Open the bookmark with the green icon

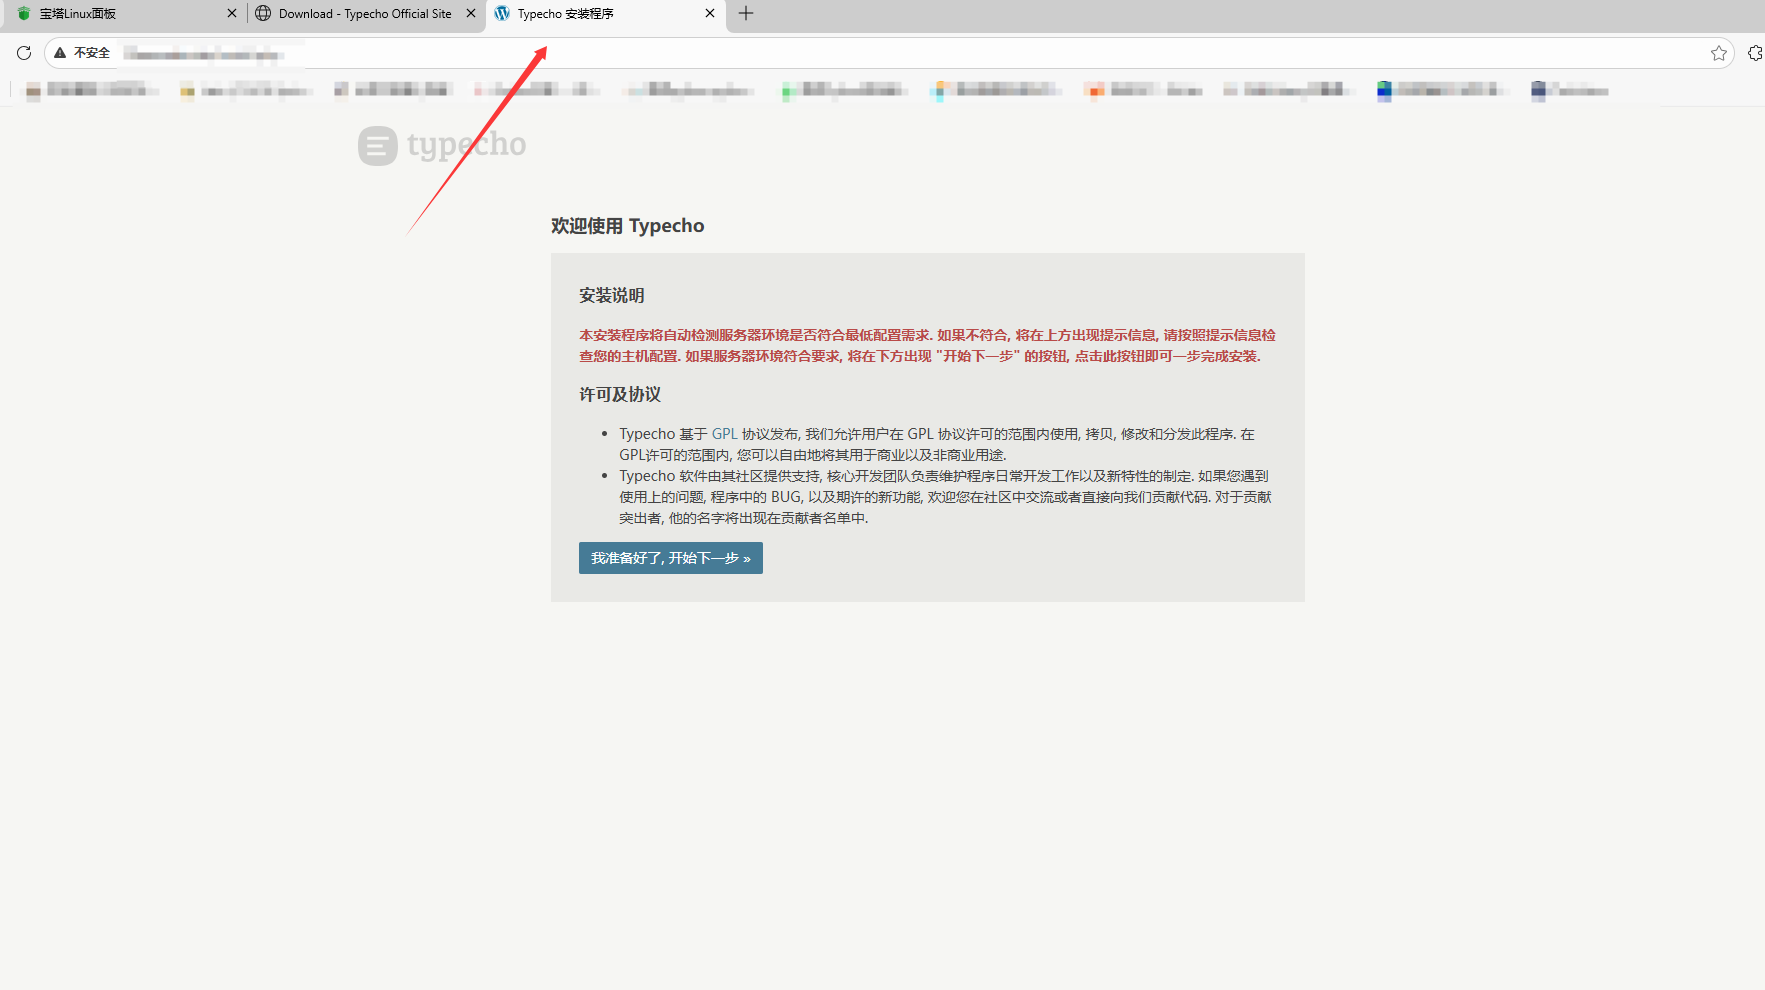pos(845,91)
